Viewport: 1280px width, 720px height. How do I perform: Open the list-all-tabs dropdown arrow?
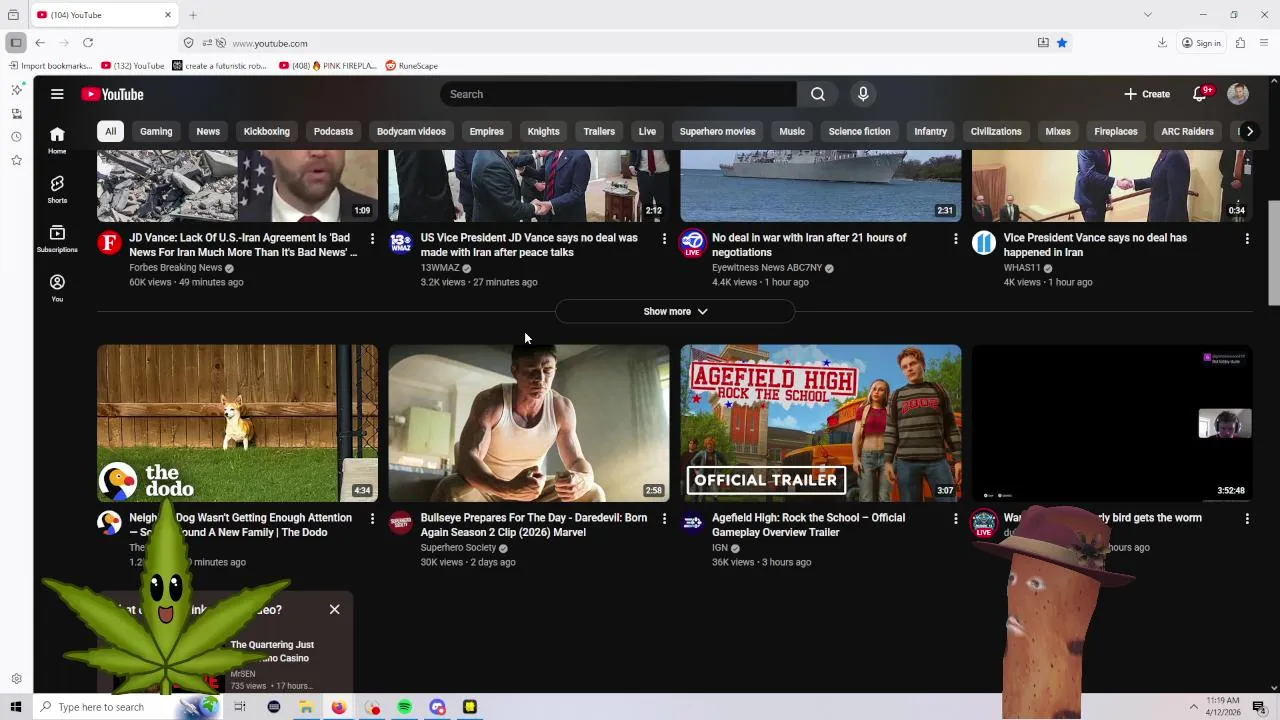1147,15
